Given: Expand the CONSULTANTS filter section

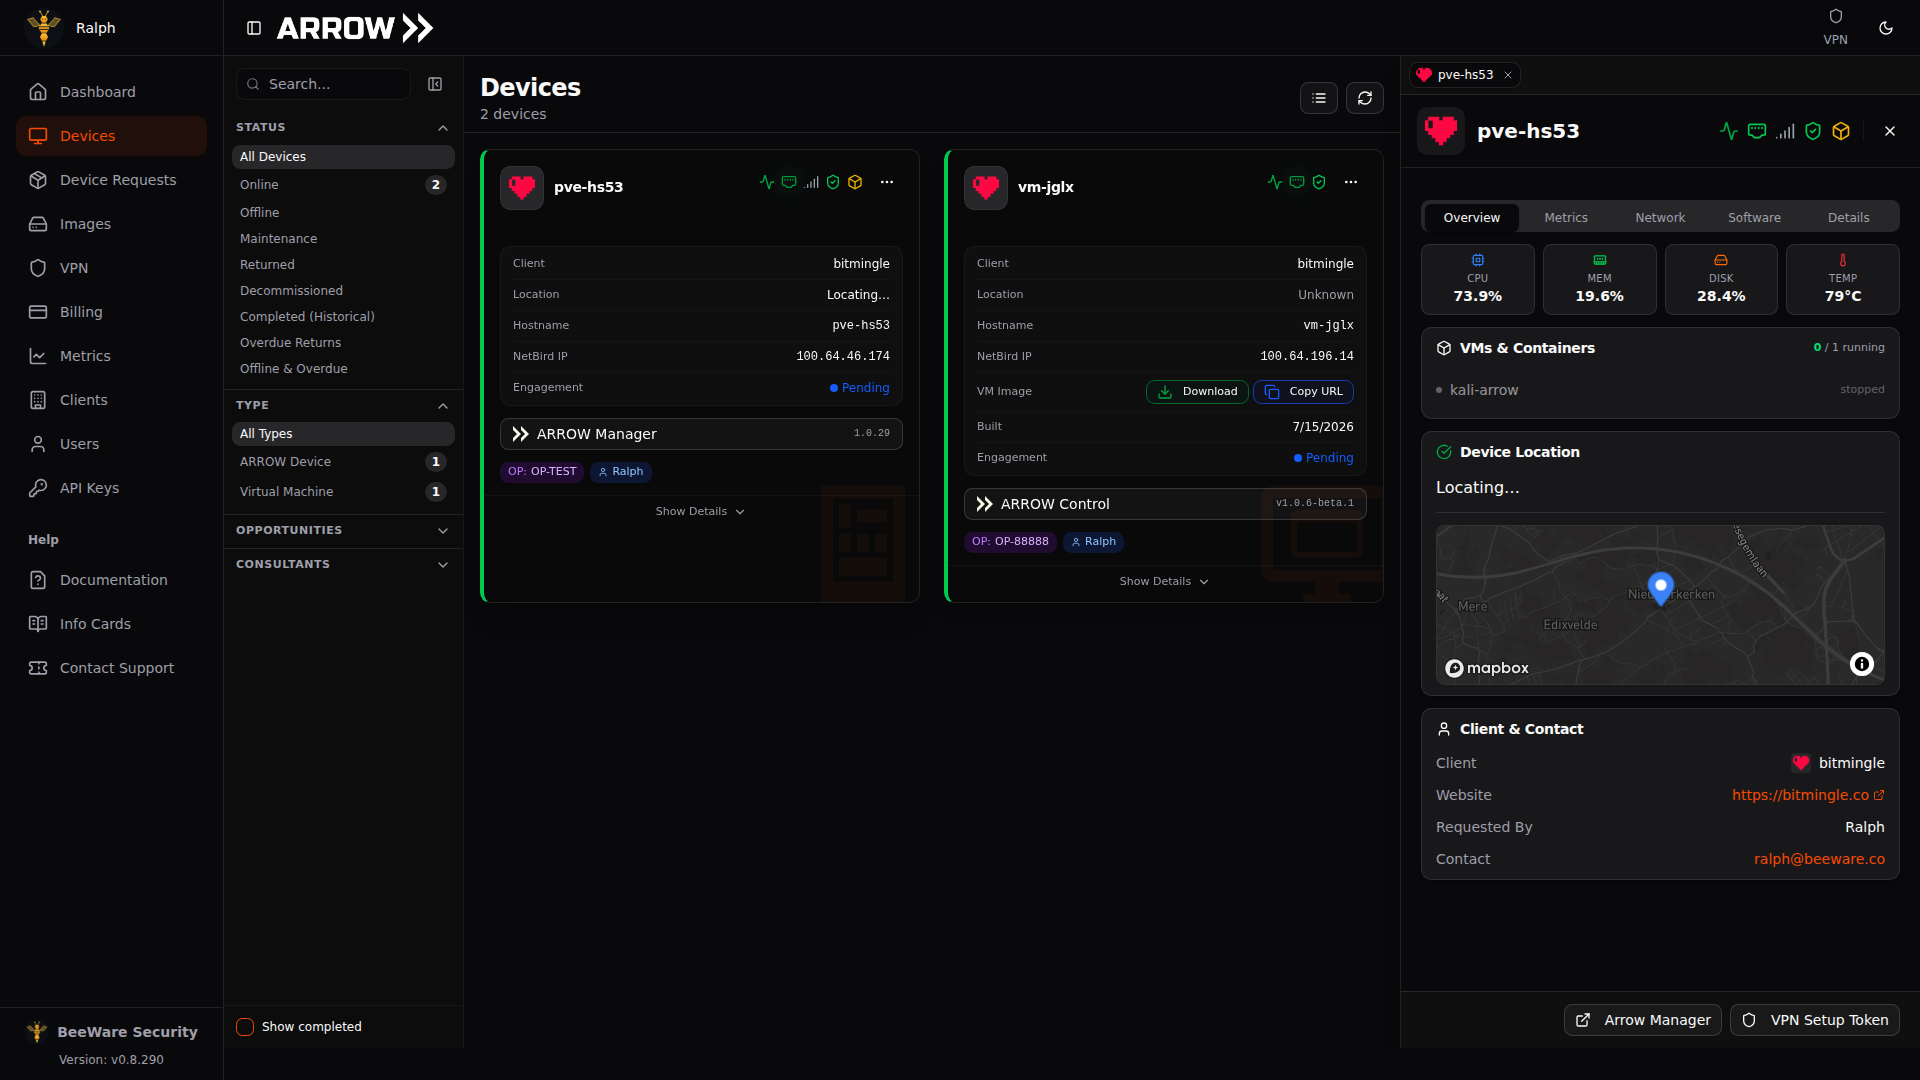Looking at the screenshot, I should click(343, 564).
